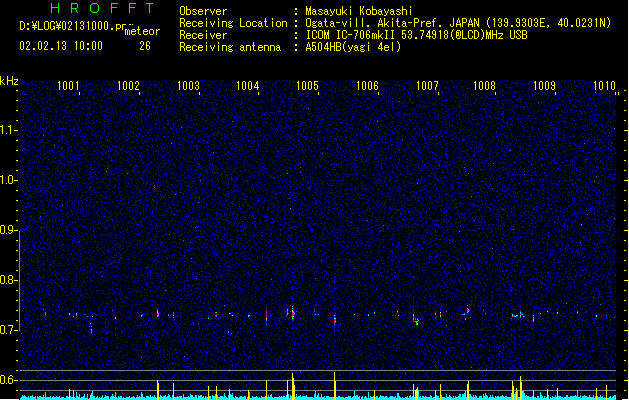Click the red echo below 1005 marker
This screenshot has width=629, height=400.
click(x=335, y=320)
